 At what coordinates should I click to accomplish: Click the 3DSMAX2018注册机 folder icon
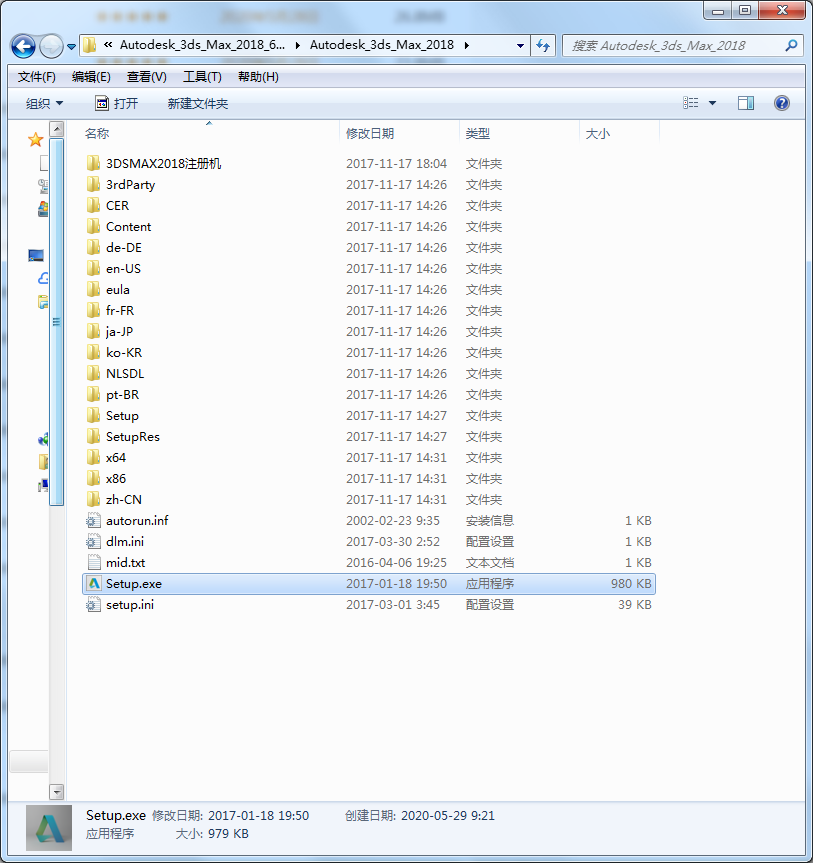(x=94, y=164)
